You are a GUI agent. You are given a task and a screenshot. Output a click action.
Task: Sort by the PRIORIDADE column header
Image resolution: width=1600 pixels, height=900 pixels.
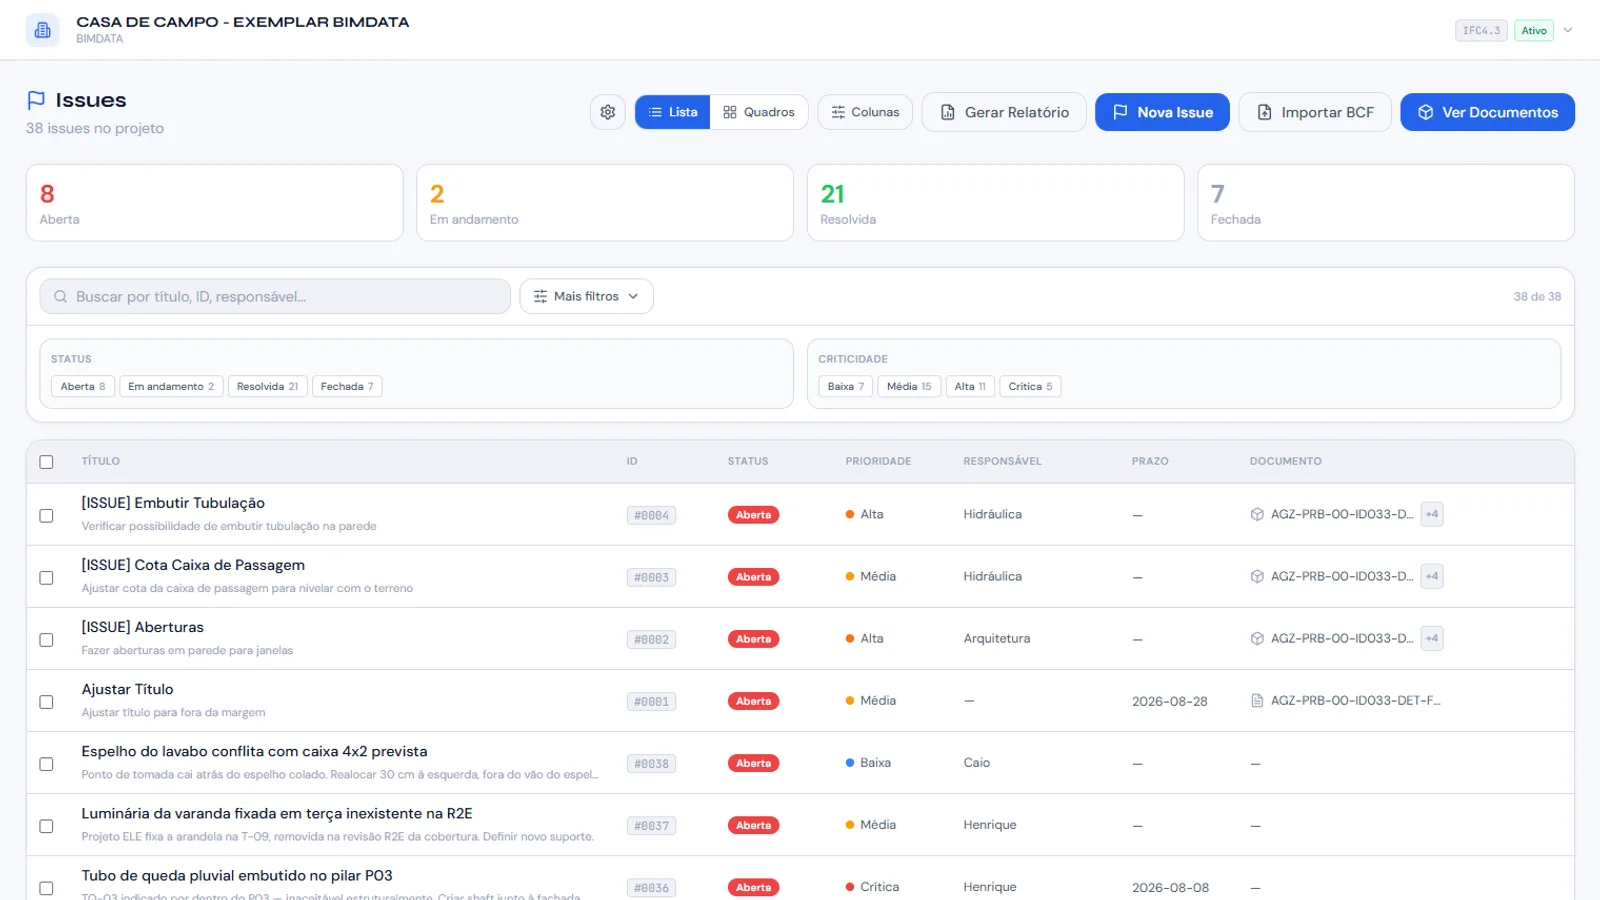tap(878, 461)
